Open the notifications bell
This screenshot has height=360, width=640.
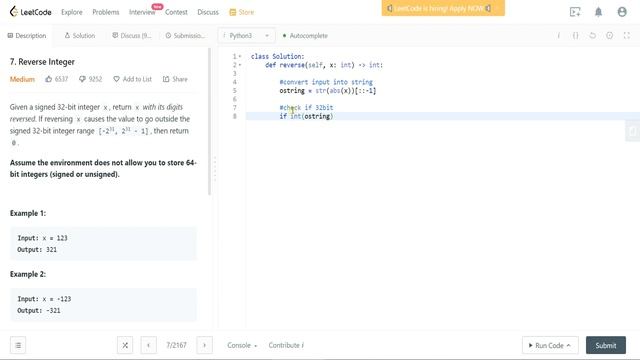(x=598, y=12)
